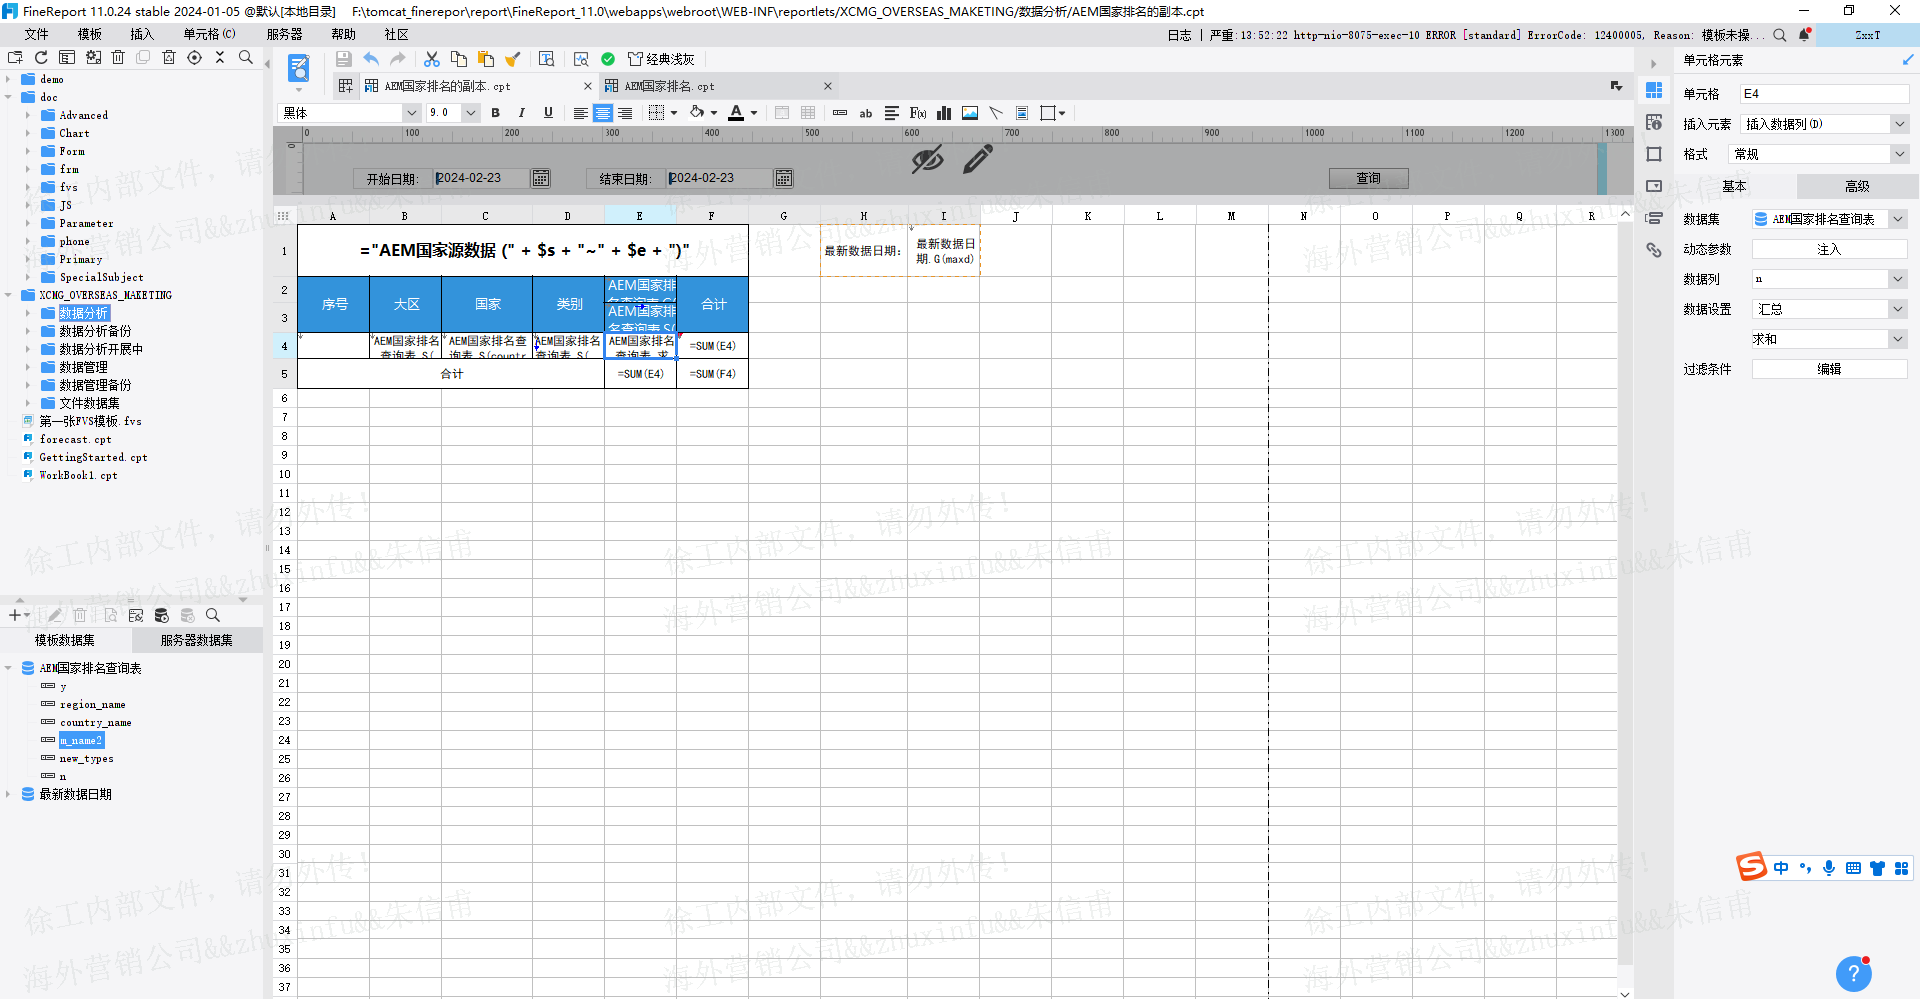Toggle the hidden-eye icon in parameter pane
Image resolution: width=1920 pixels, height=999 pixels.
(927, 159)
